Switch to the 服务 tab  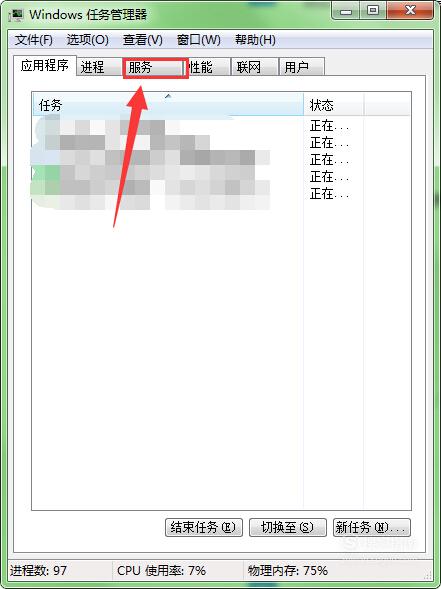[156, 68]
